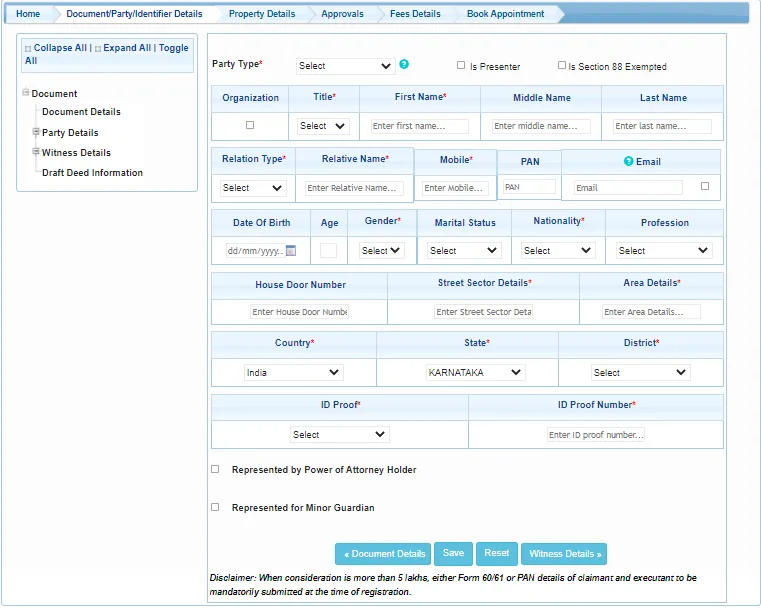Expand the ID Proof select list
Screen dimensions: 761x608
[x=339, y=435]
